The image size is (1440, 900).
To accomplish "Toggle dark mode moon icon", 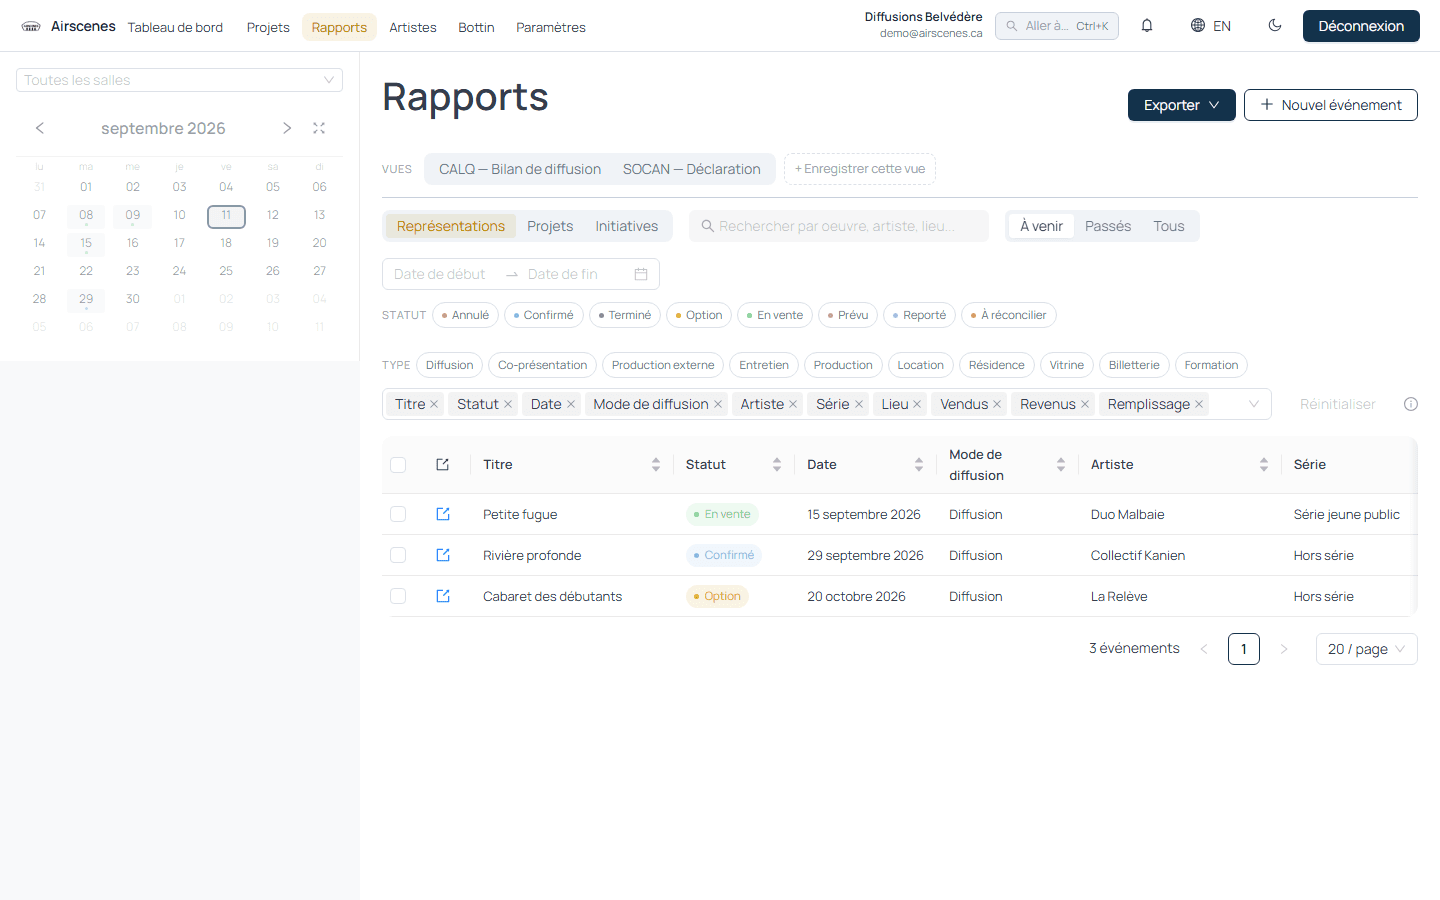I will (x=1275, y=26).
